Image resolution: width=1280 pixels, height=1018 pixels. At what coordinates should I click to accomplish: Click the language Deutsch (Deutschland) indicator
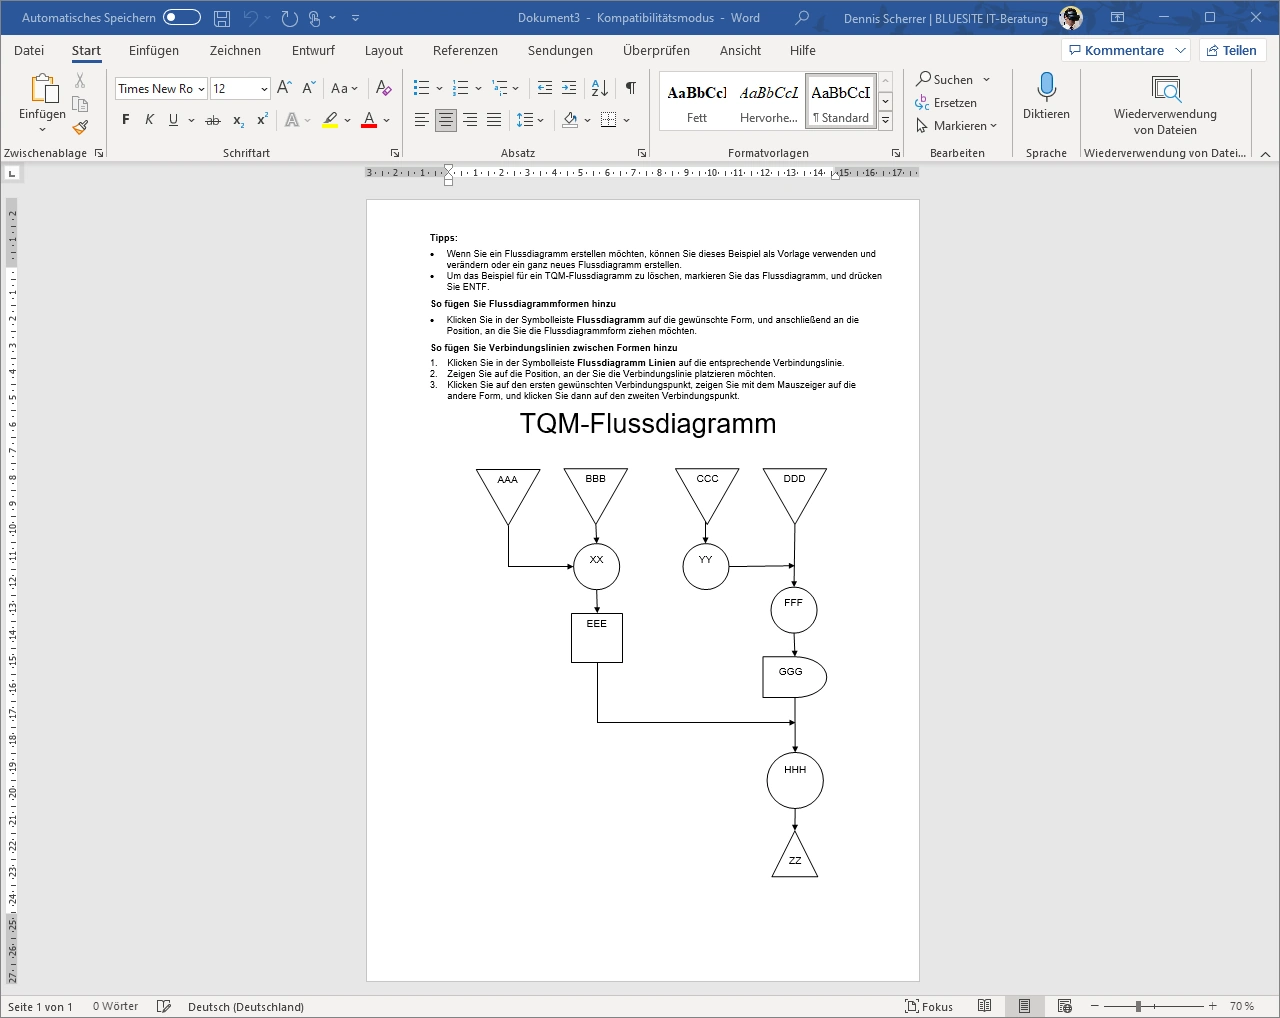[246, 1007]
